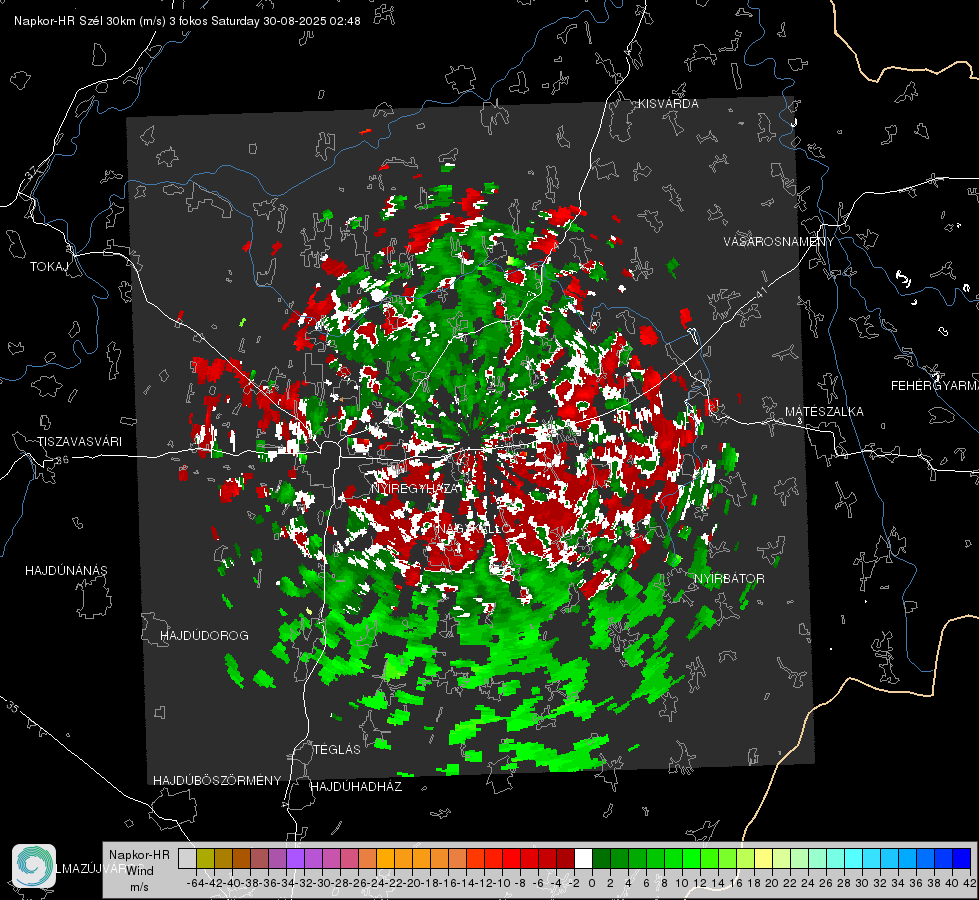Click the road number 36 near Tiszavasvári
Screen dimensions: 979x900
point(62,460)
